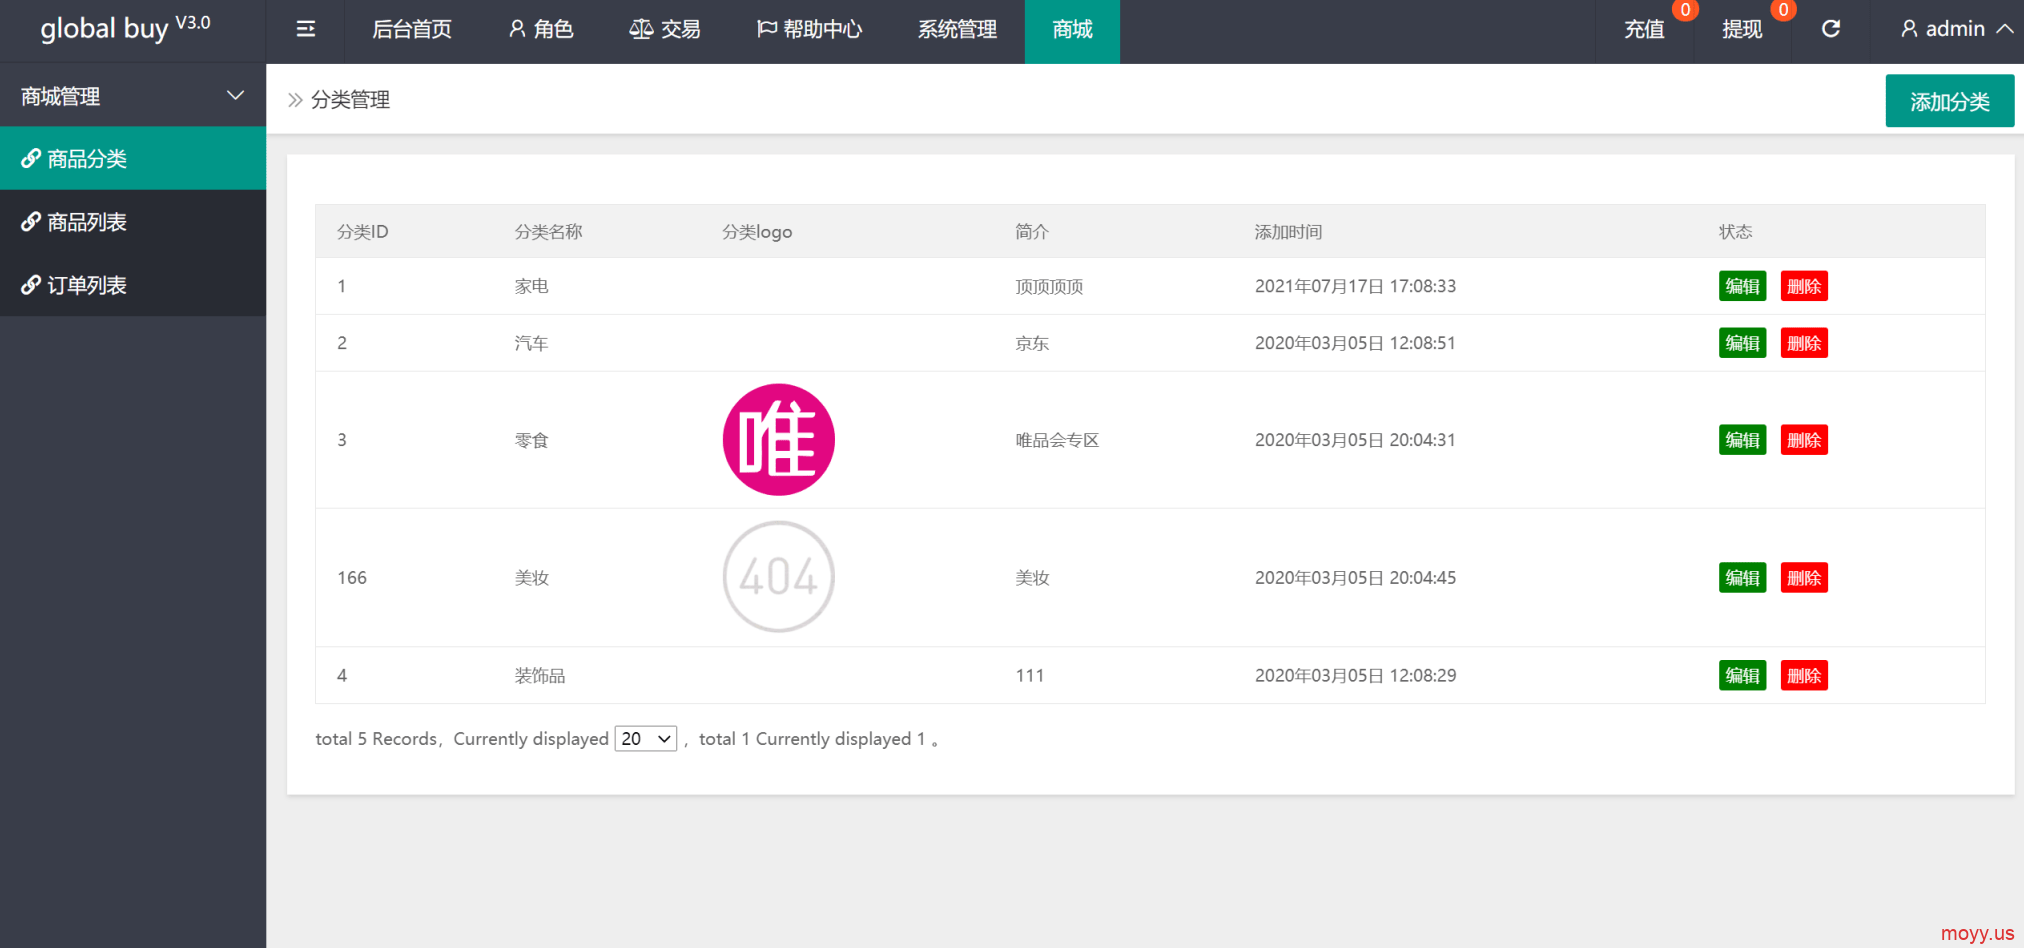Open 订单列表 in the sidebar
The height and width of the screenshot is (948, 2024).
87,286
